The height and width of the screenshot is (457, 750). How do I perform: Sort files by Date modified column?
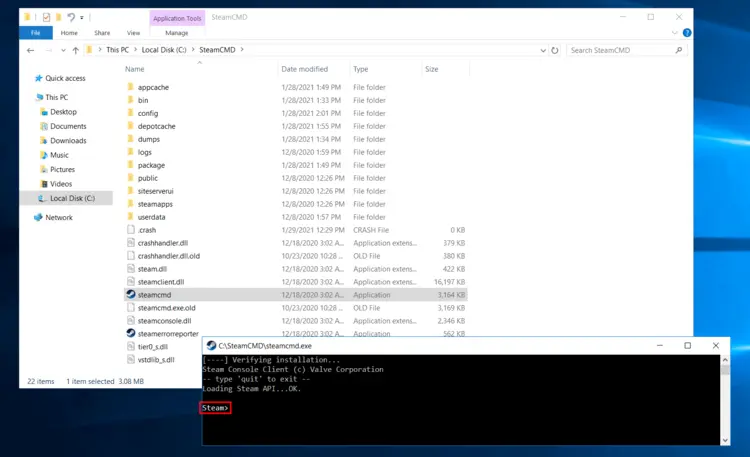point(305,69)
